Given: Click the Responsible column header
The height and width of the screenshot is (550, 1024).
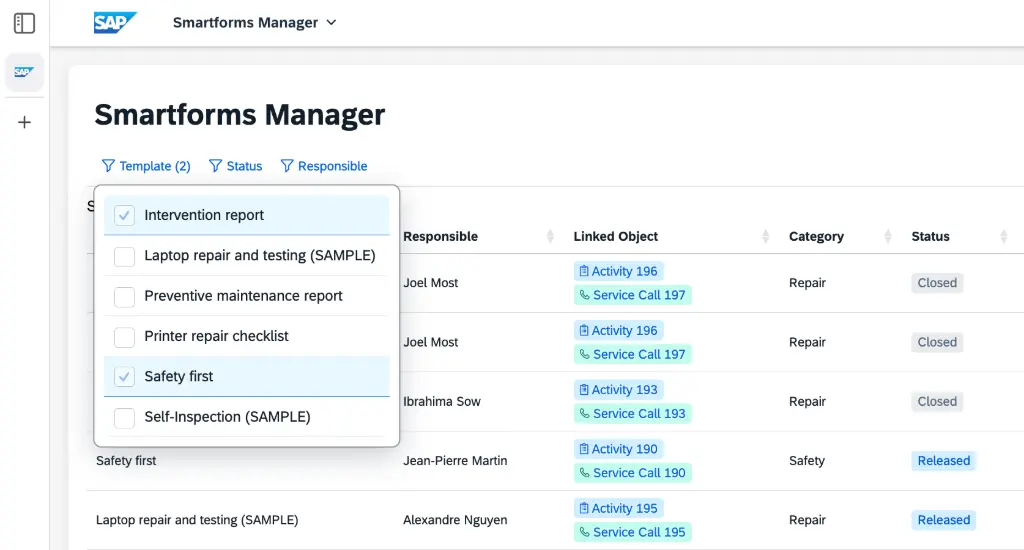Looking at the screenshot, I should click(440, 236).
